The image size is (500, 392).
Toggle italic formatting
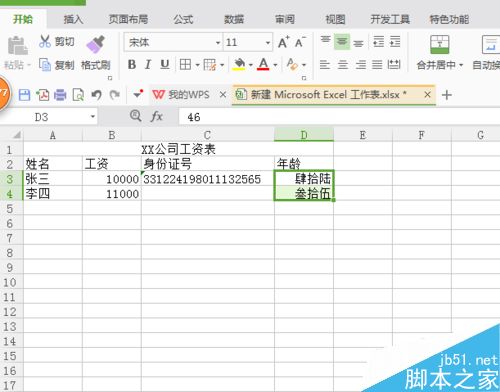(148, 65)
